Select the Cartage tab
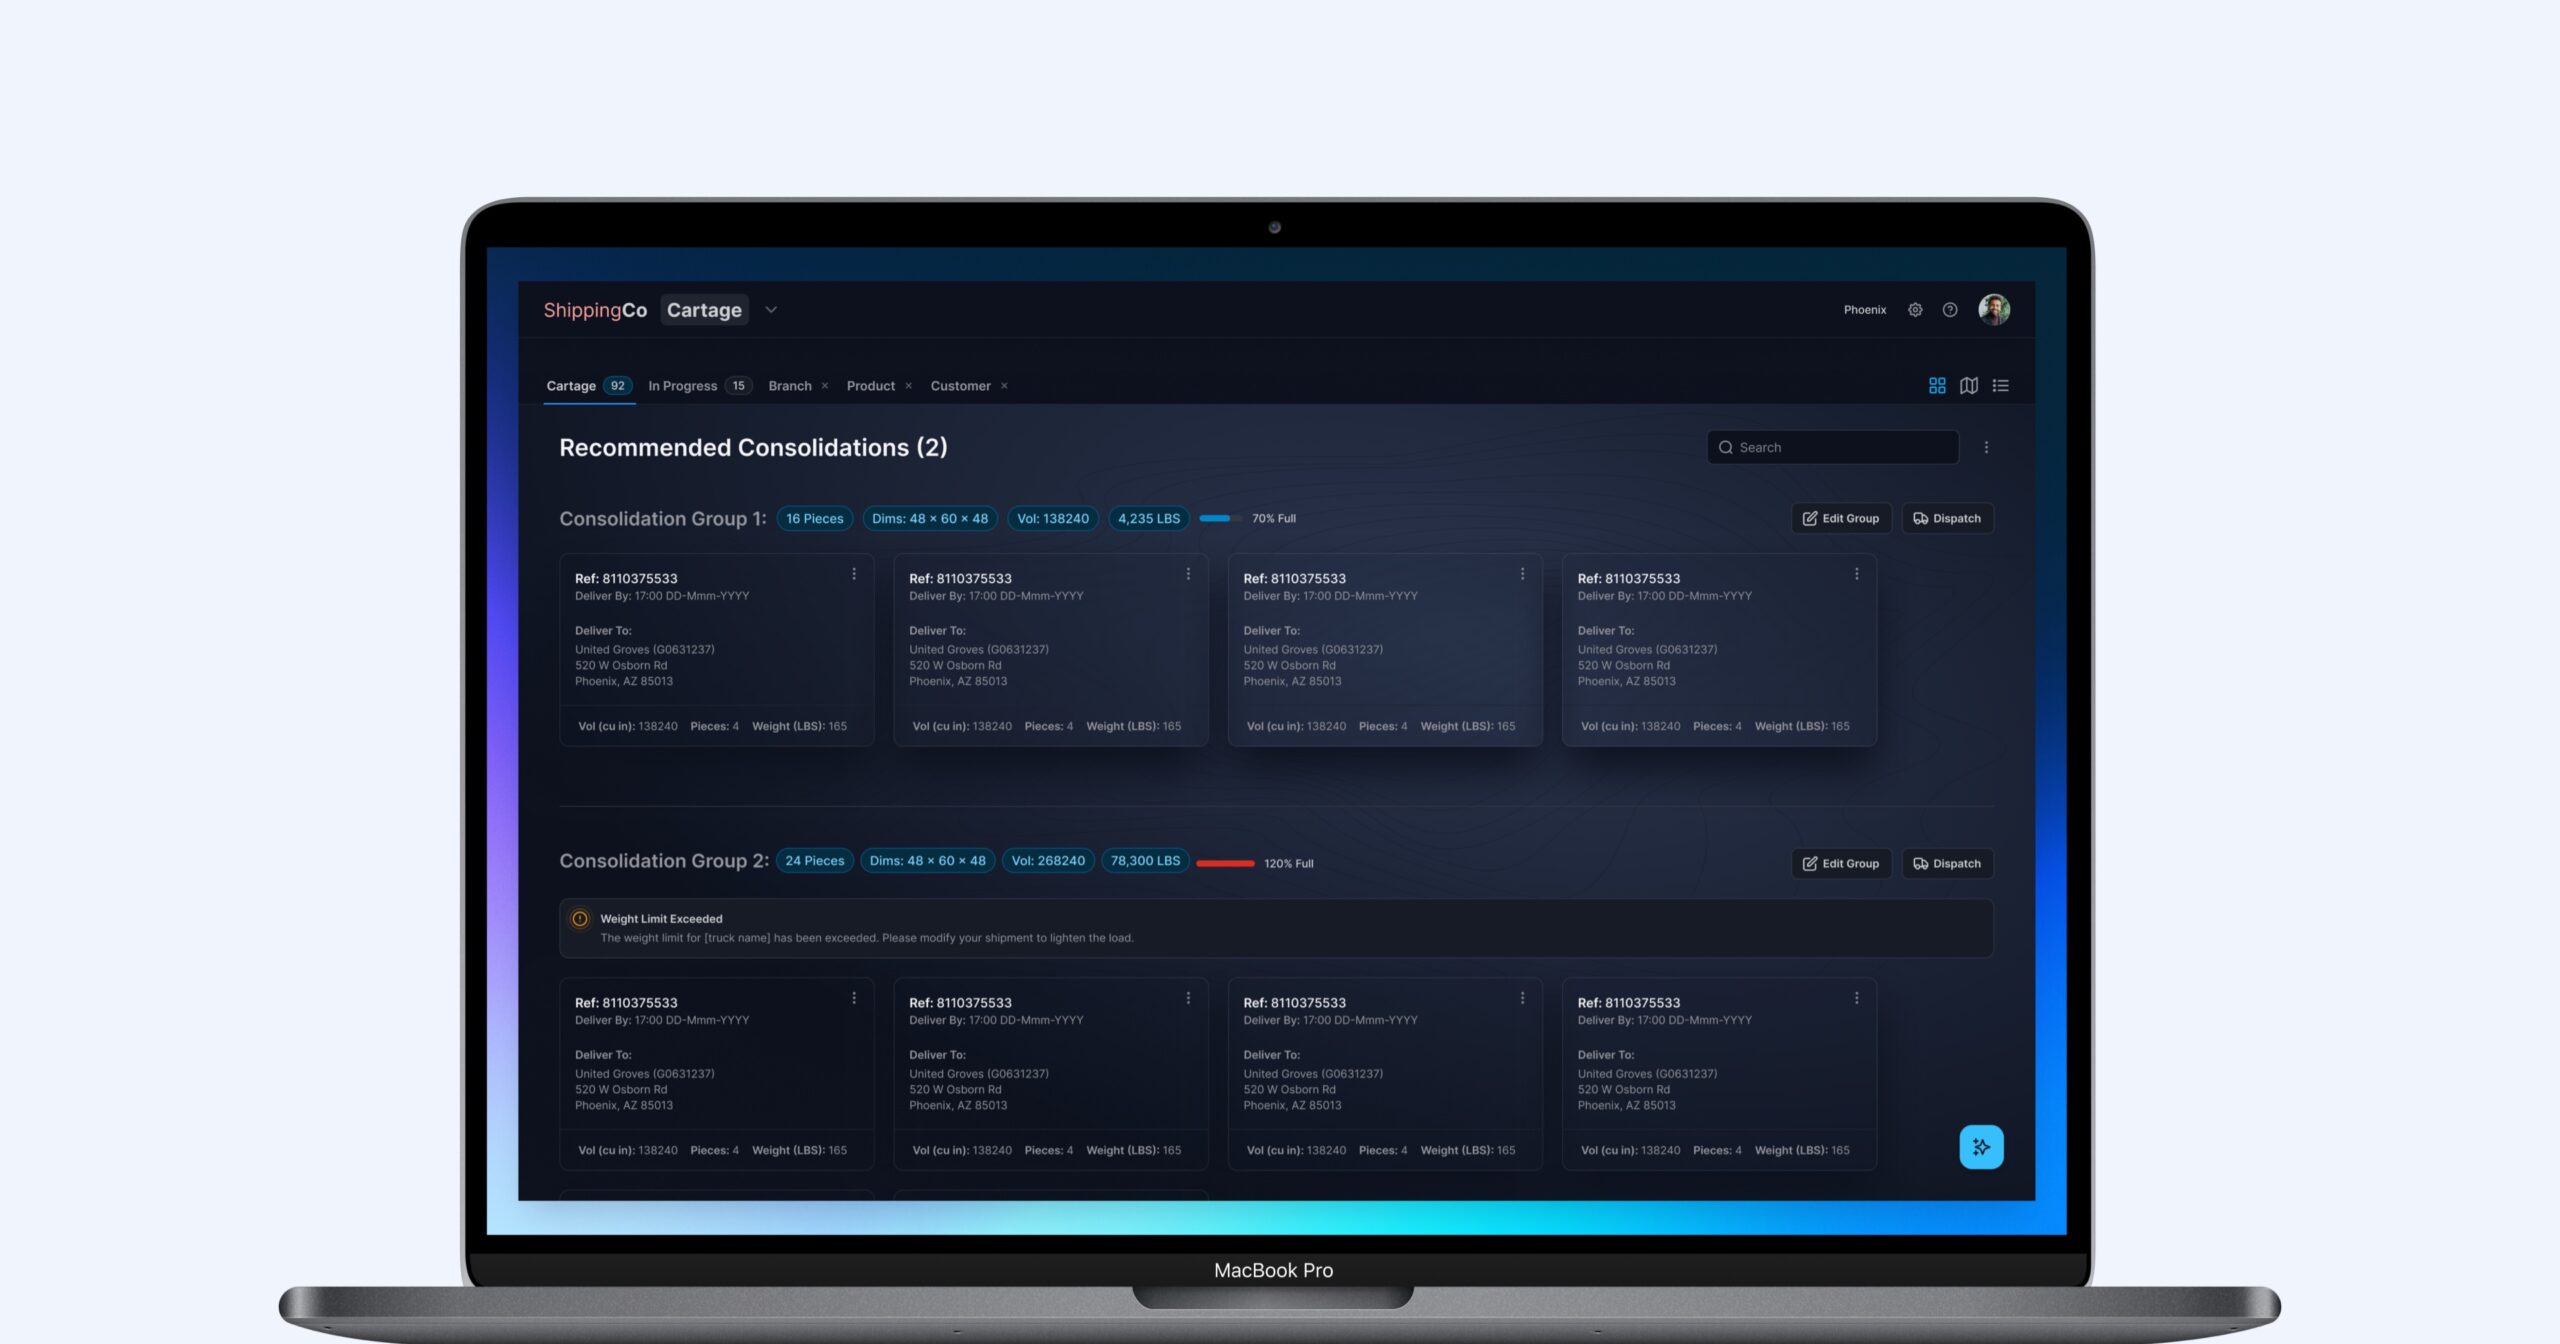The width and height of the screenshot is (2560, 1344). 571,386
